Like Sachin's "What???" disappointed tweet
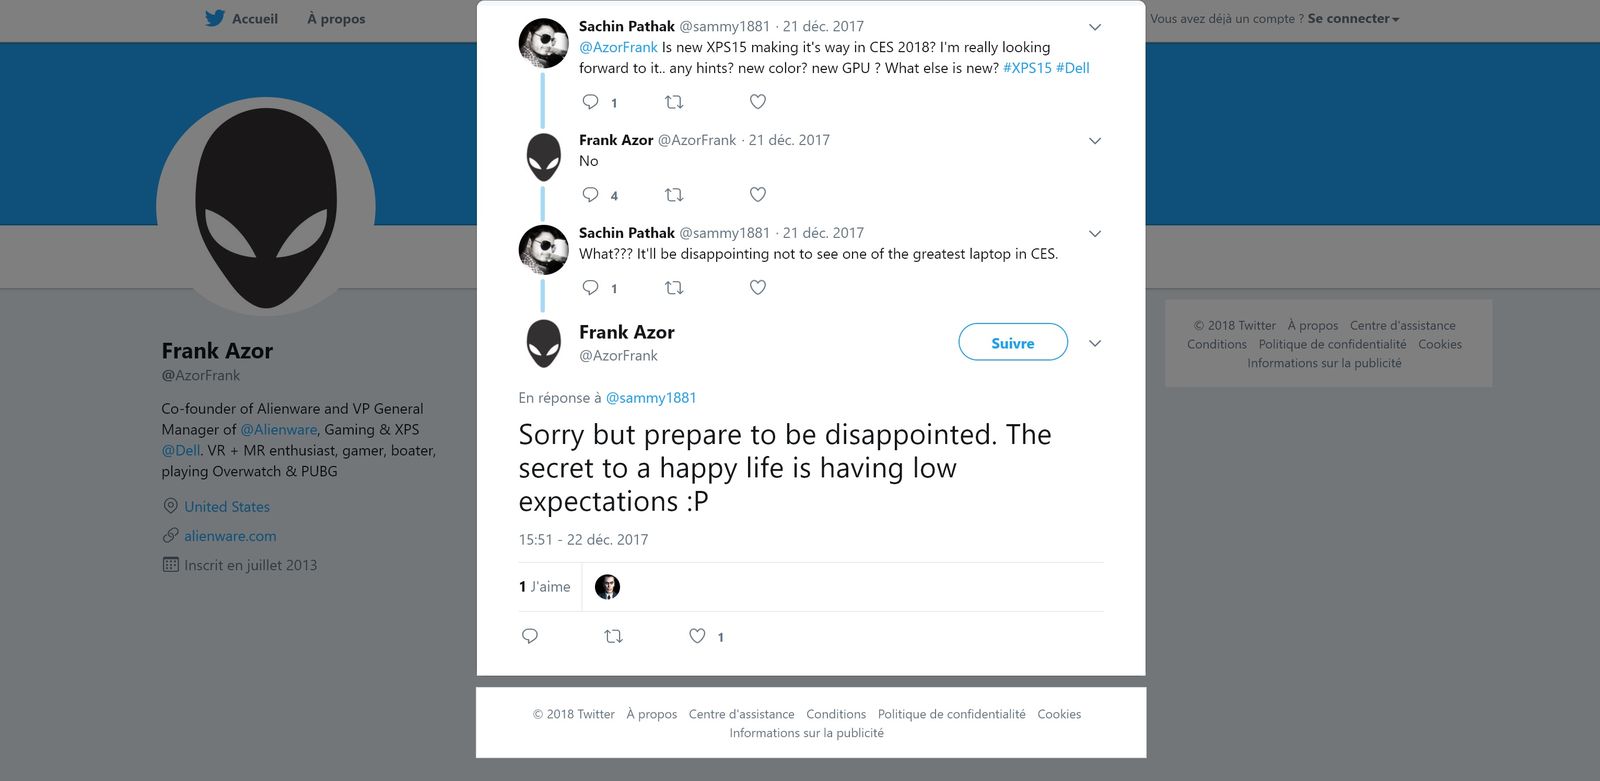The image size is (1600, 781). tap(758, 288)
